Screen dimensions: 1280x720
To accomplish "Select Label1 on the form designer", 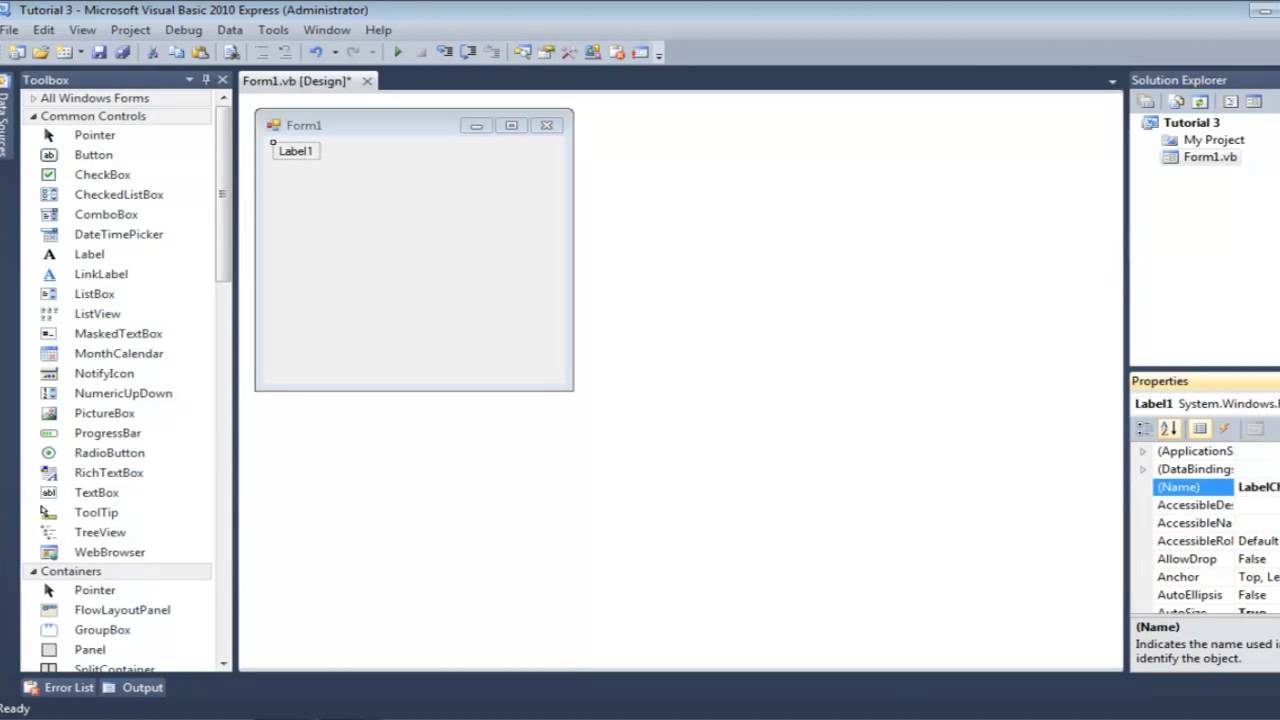I will coord(296,151).
